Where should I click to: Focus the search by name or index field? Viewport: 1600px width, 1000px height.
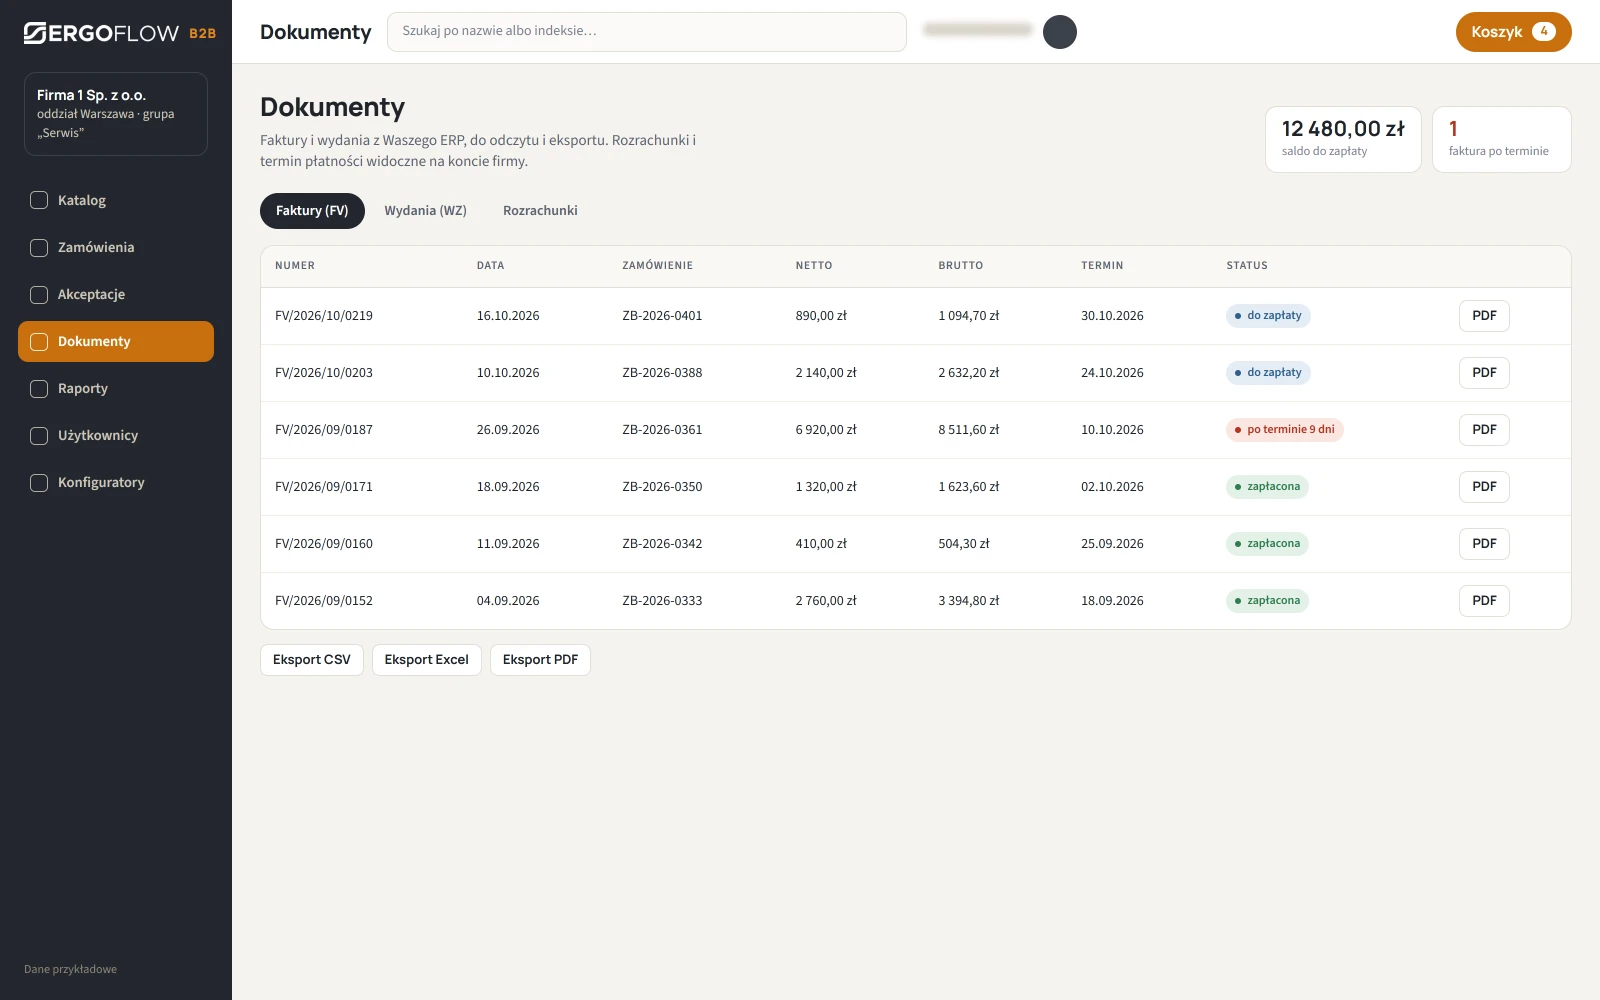647,32
